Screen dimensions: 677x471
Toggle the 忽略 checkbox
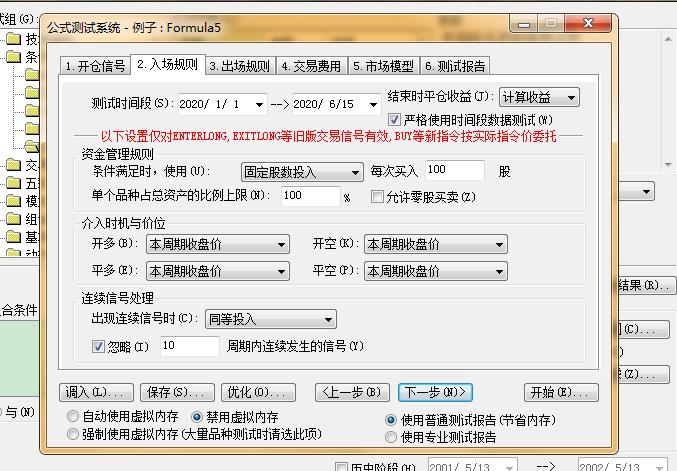click(x=98, y=346)
